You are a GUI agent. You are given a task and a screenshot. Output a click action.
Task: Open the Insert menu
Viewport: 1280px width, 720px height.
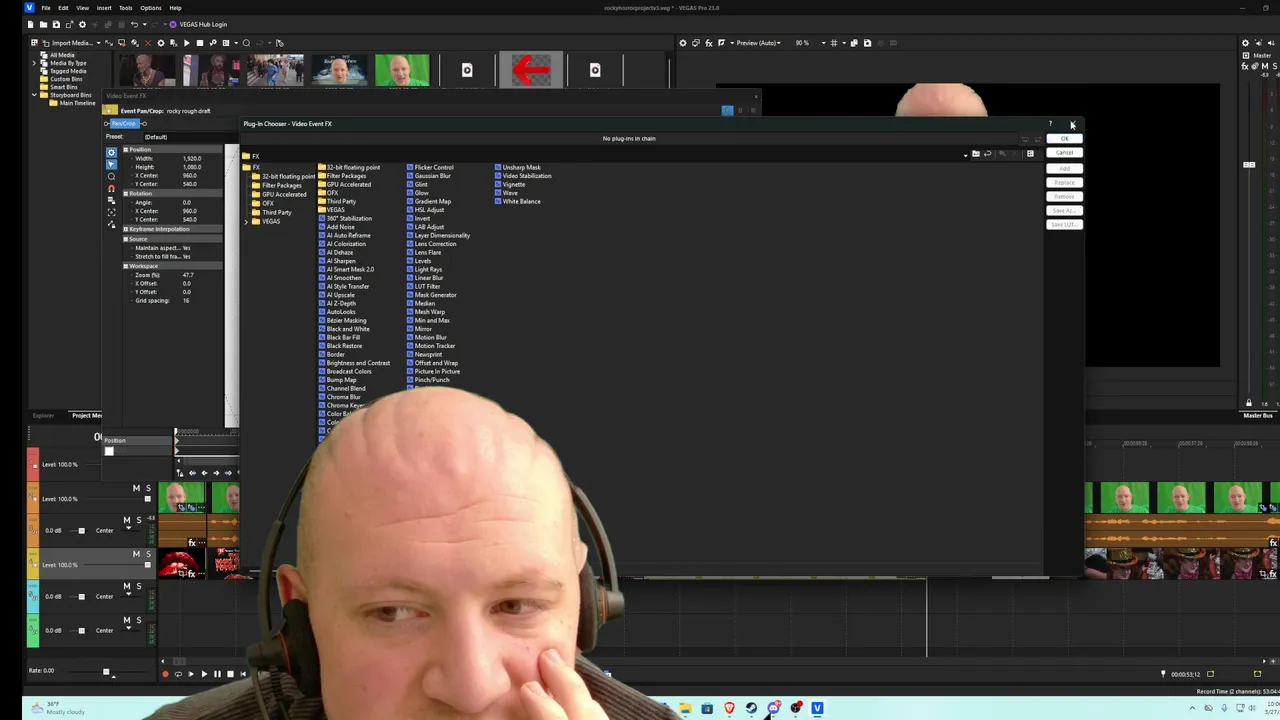[x=104, y=8]
